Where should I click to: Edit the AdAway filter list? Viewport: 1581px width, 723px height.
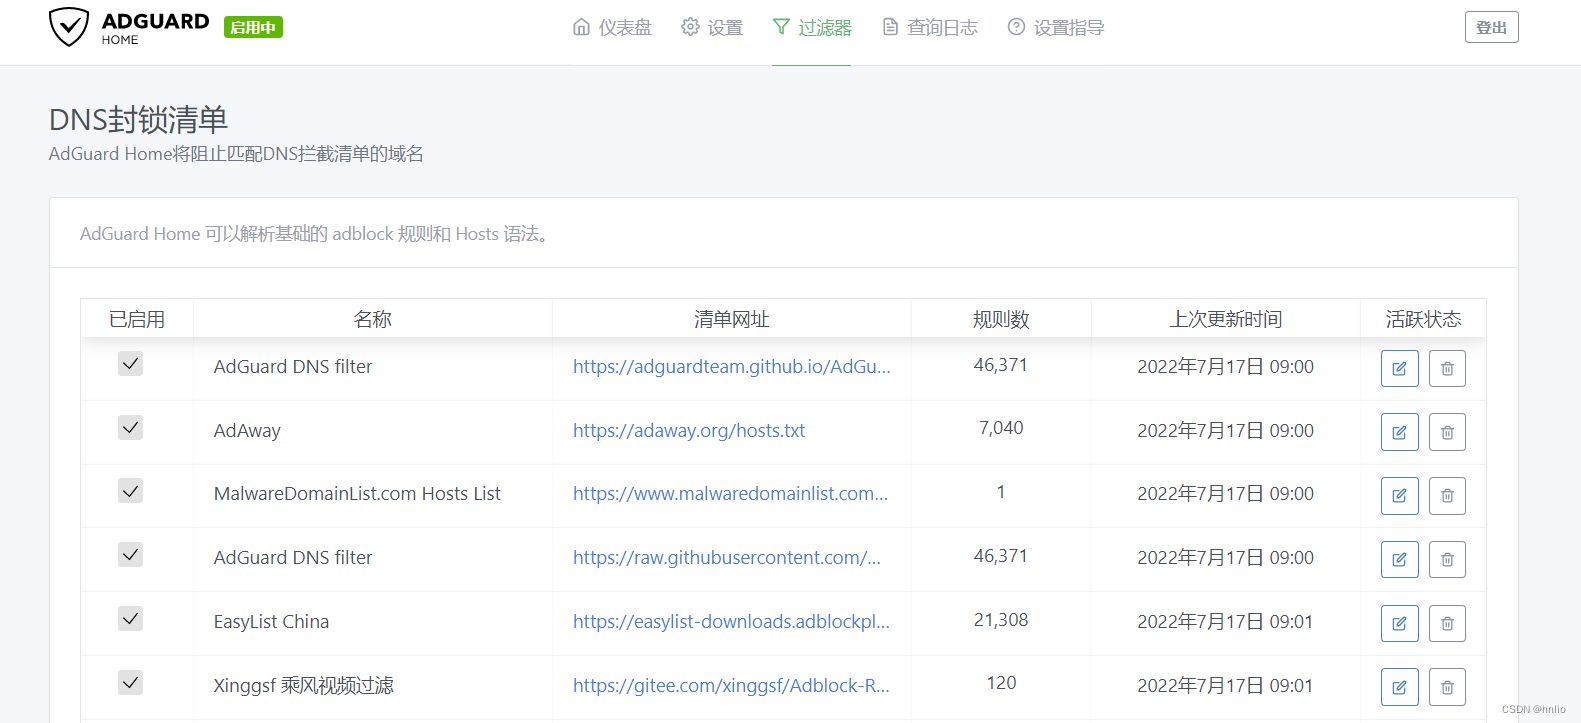pyautogui.click(x=1400, y=432)
